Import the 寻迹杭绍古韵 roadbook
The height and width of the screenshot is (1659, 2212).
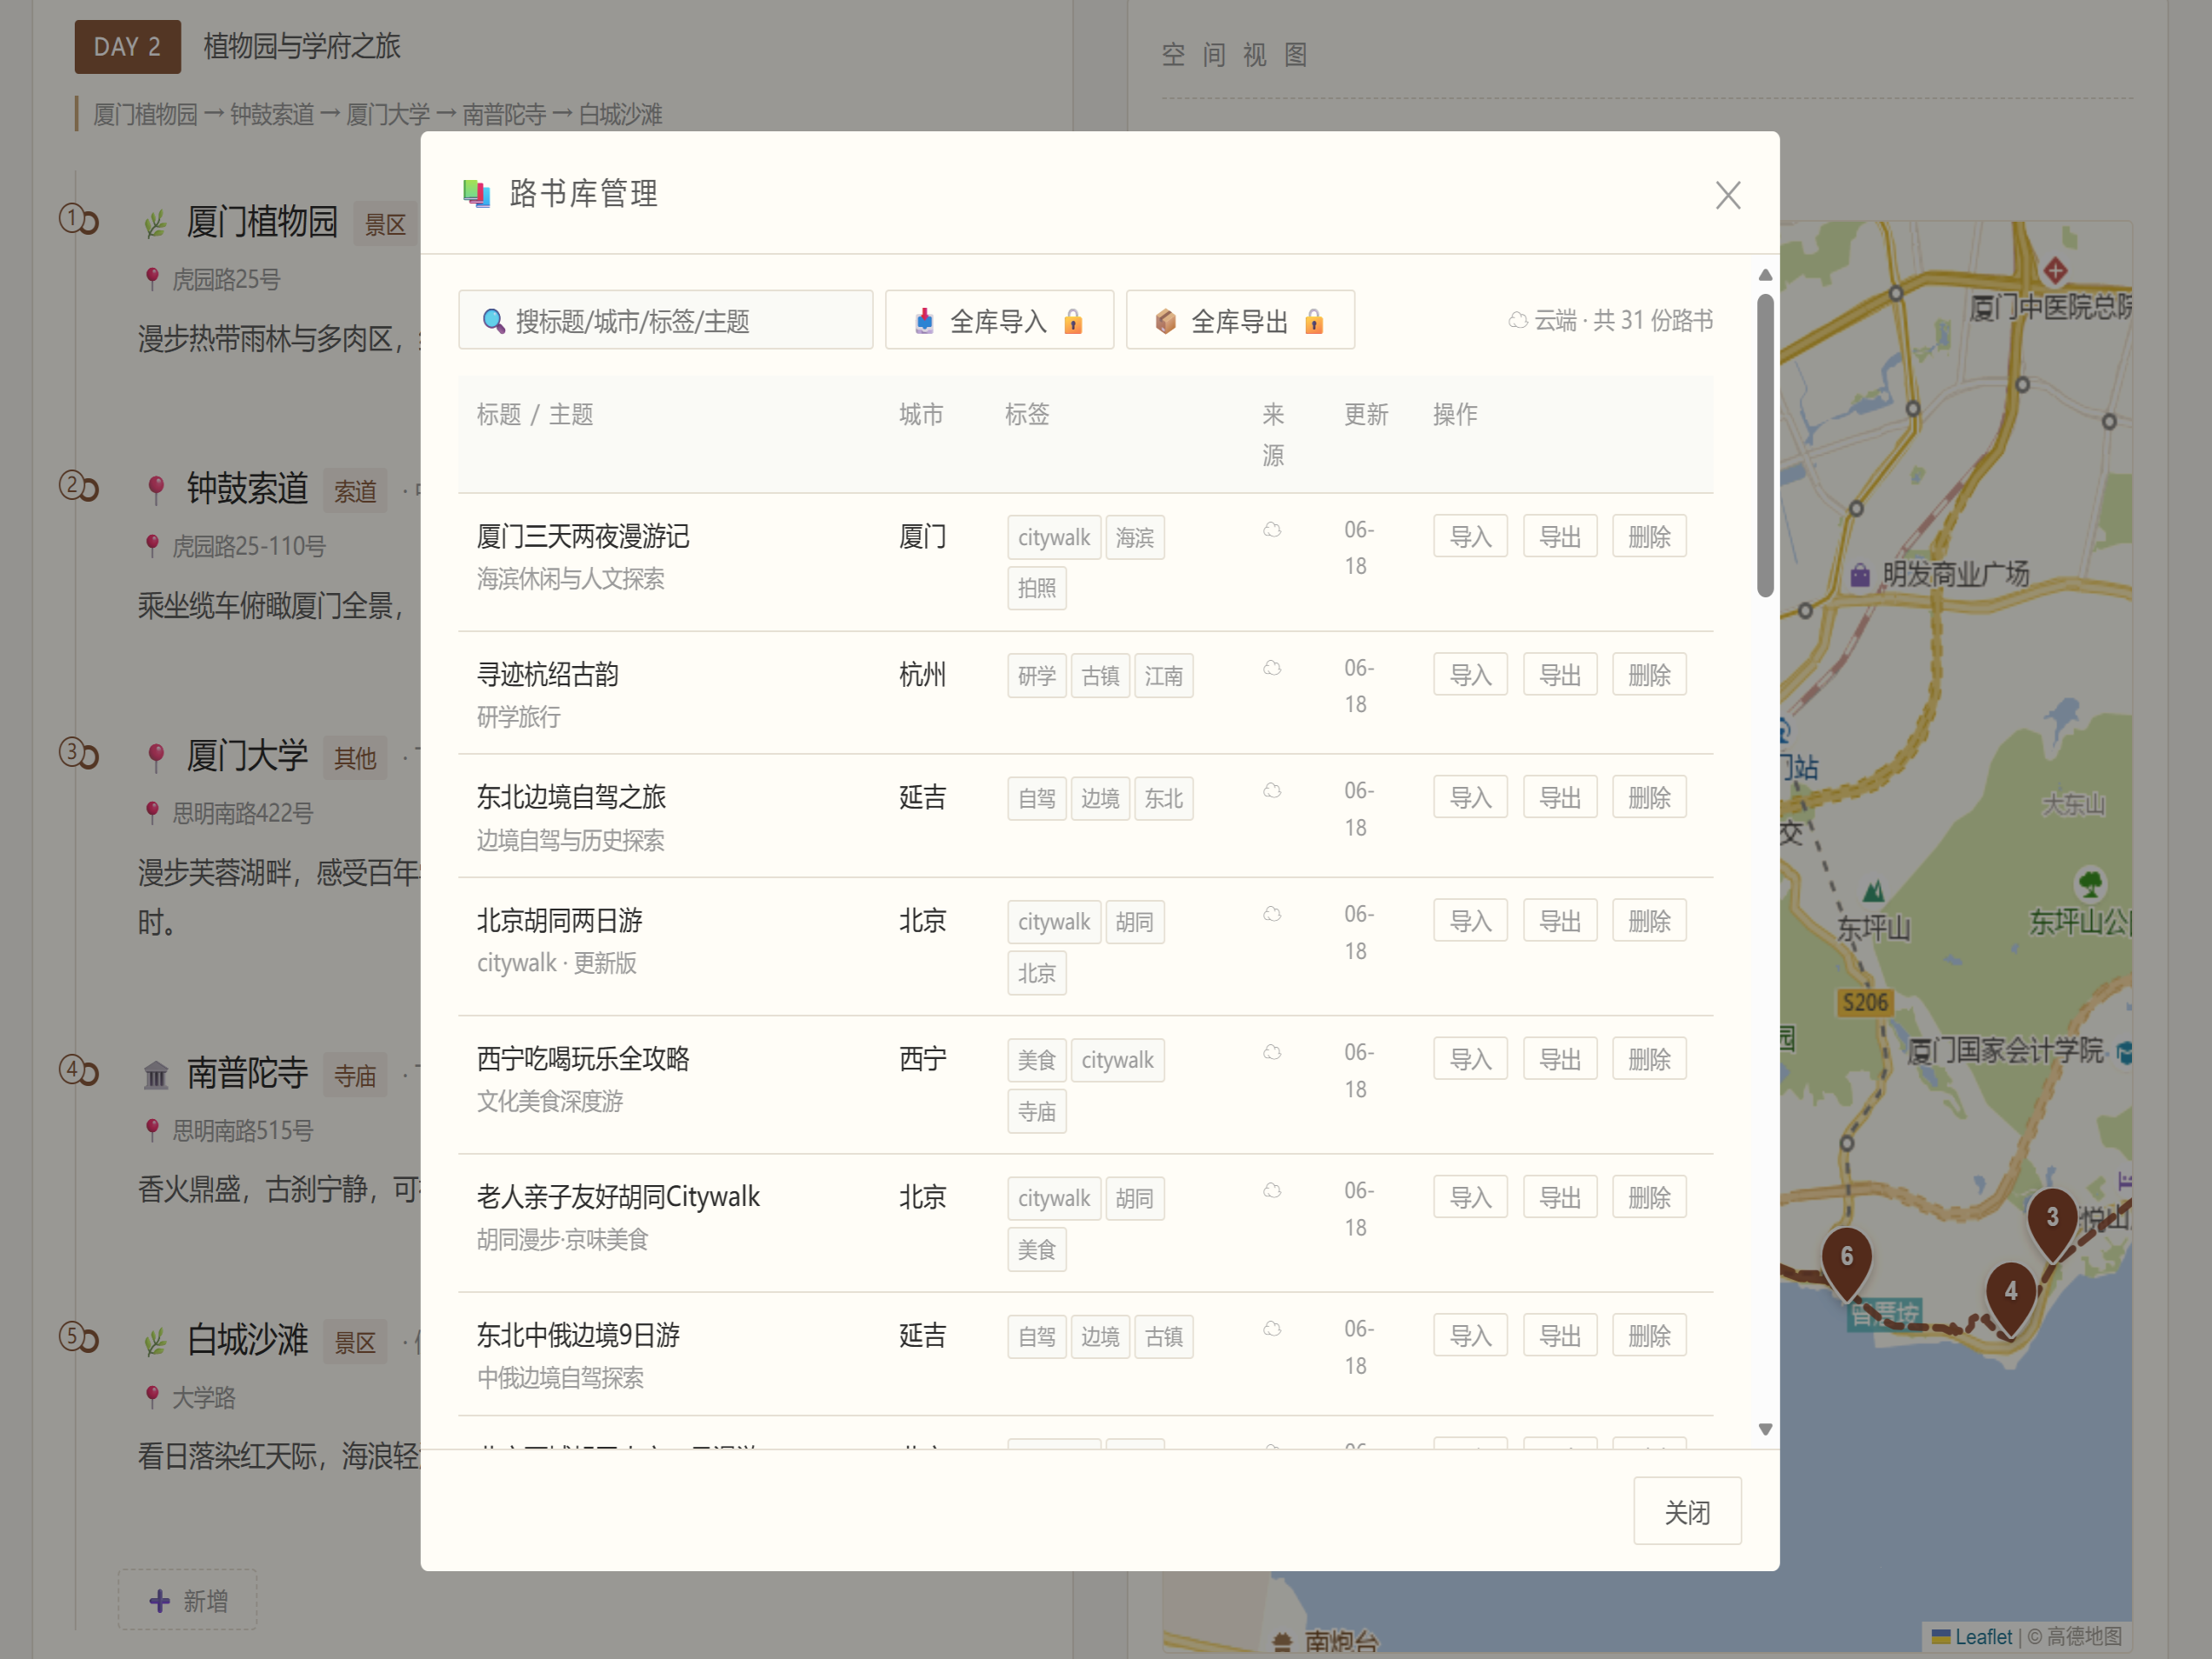click(1470, 675)
